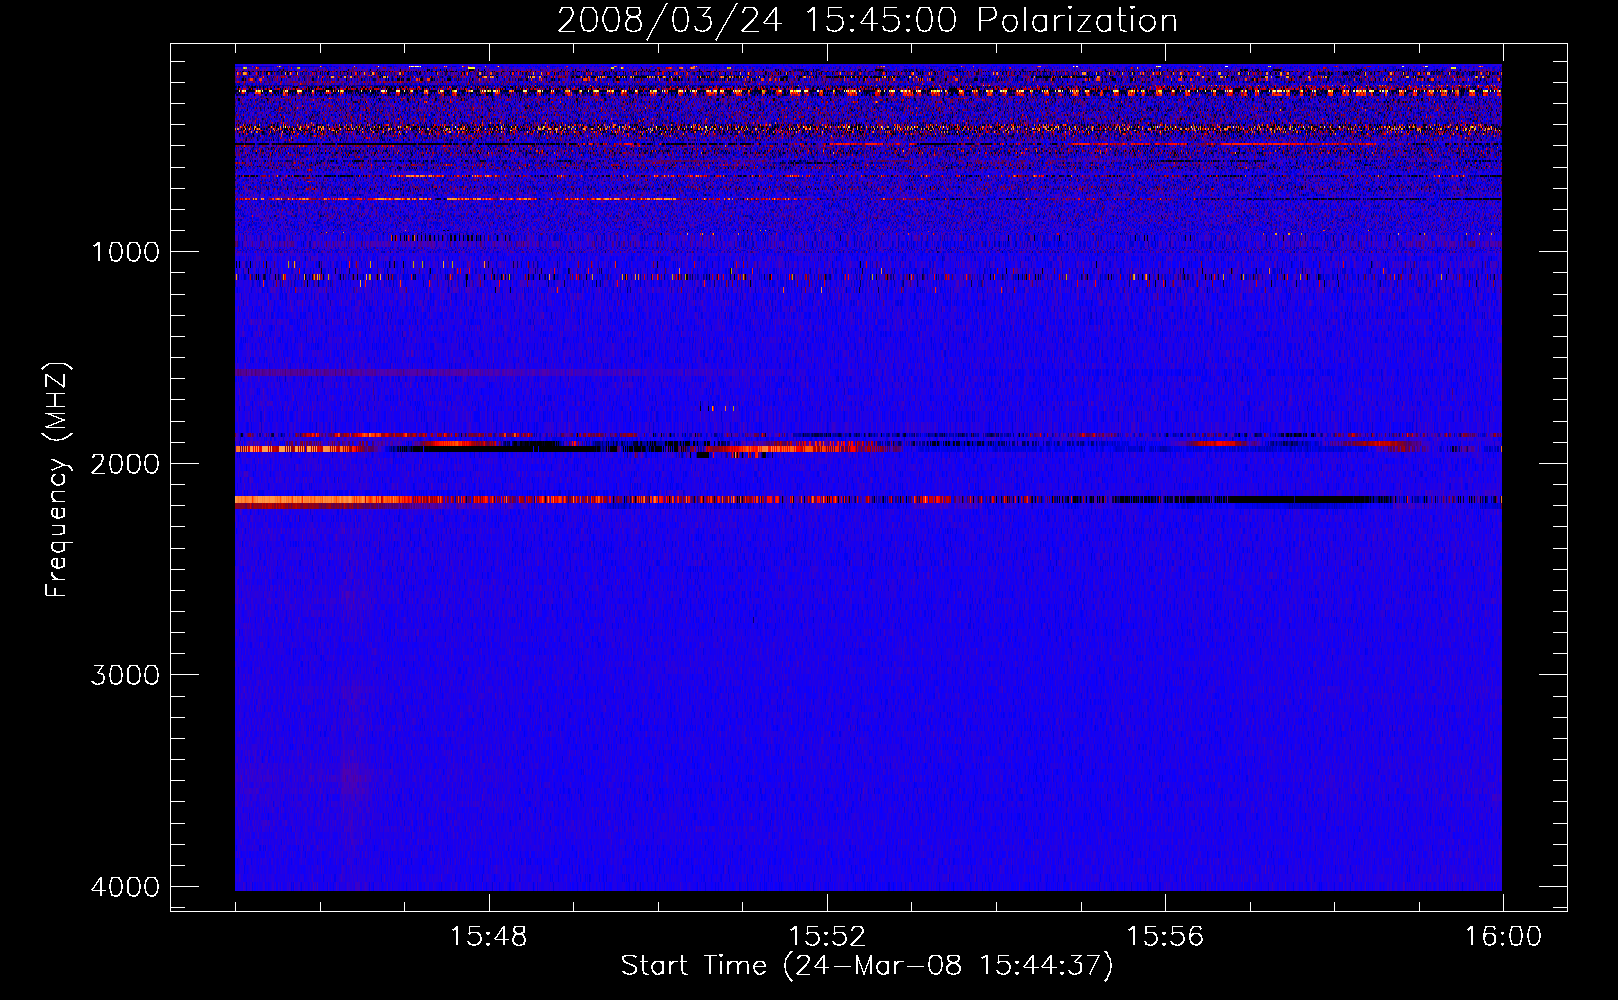The height and width of the screenshot is (1000, 1618).
Task: Click the 1000 frequency tick label
Action: click(x=125, y=252)
